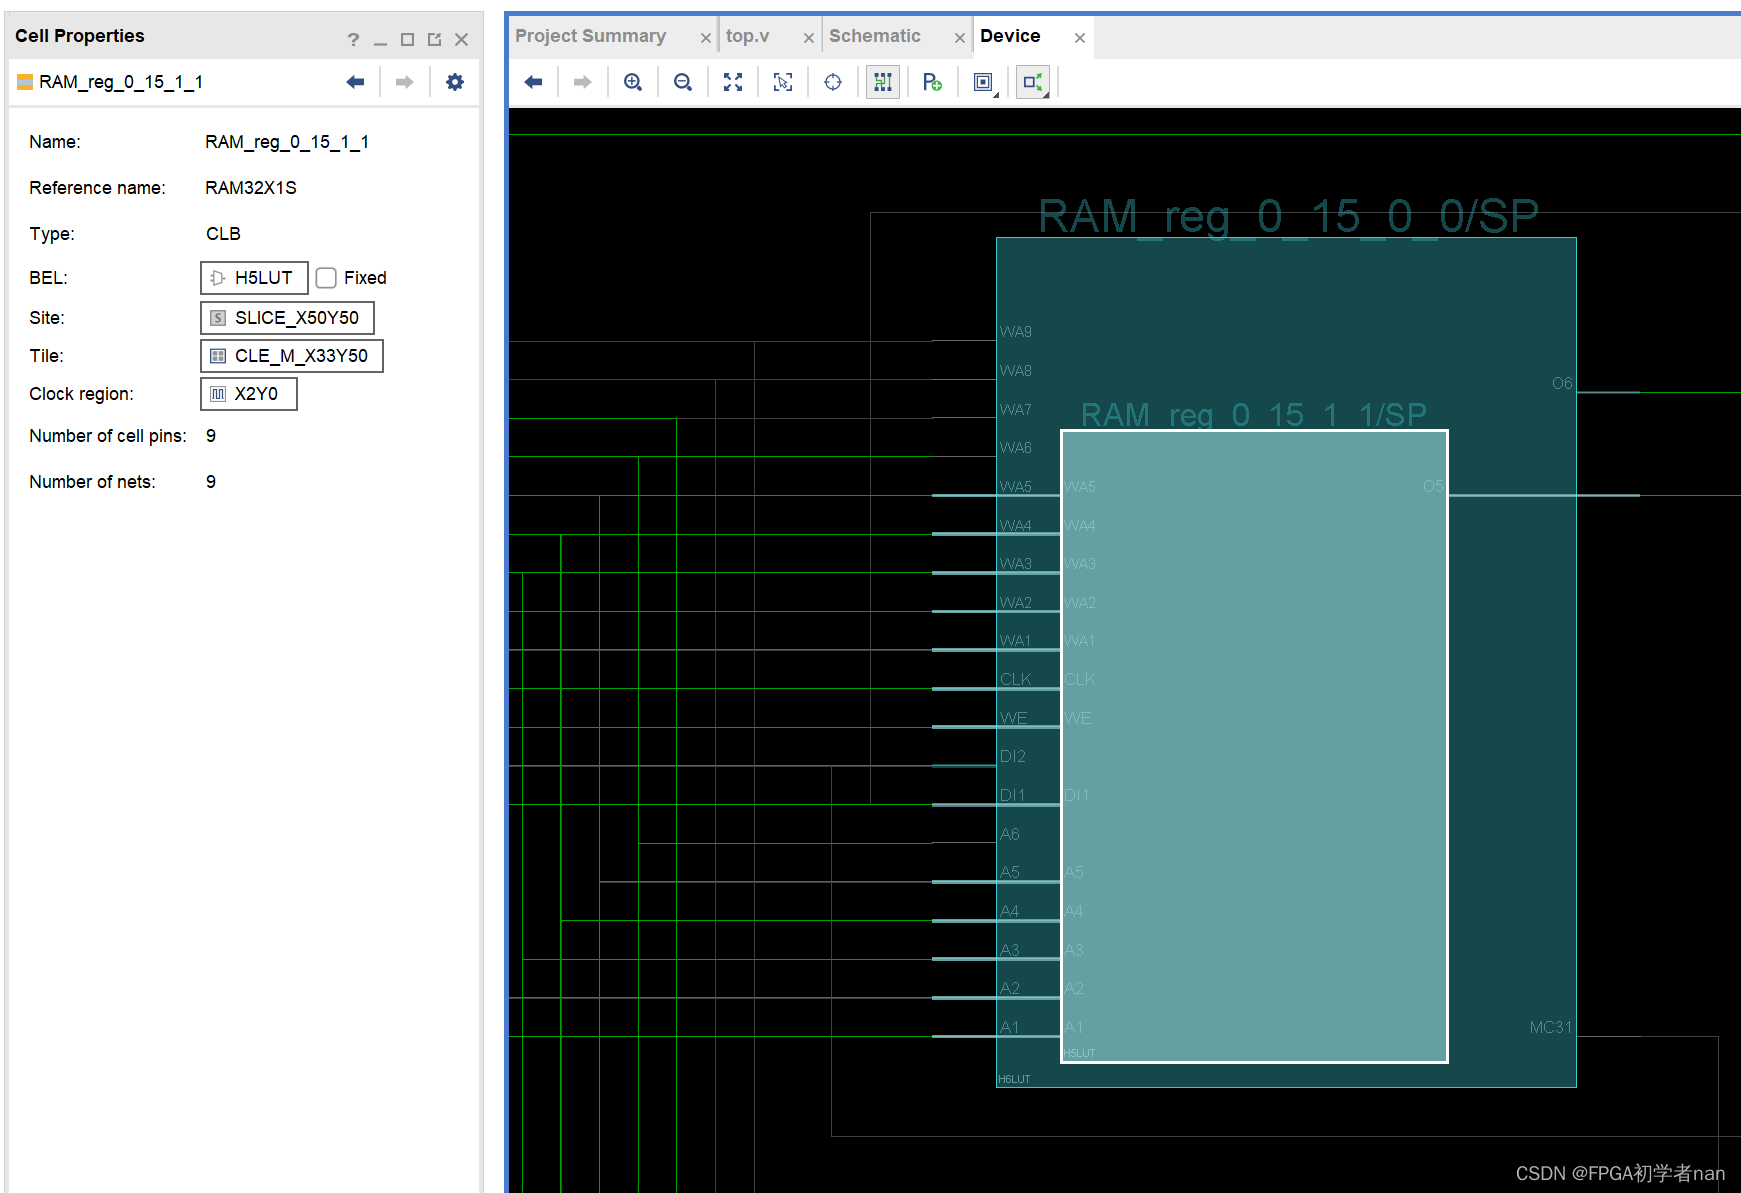Click the Zoom Fit icon
The width and height of the screenshot is (1741, 1193).
point(733,81)
